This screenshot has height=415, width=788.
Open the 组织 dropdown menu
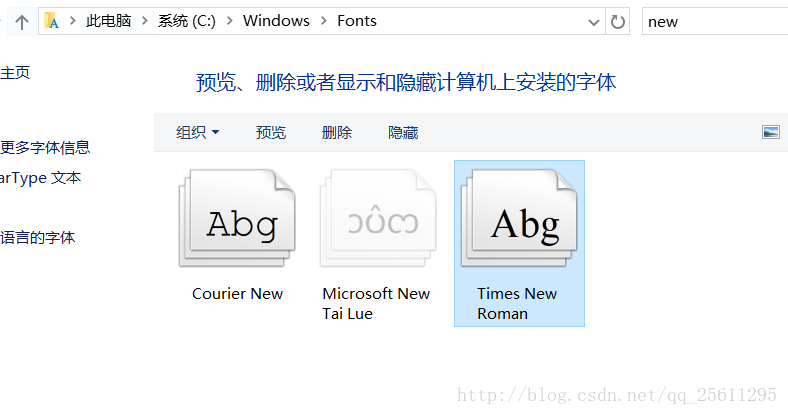pos(198,133)
